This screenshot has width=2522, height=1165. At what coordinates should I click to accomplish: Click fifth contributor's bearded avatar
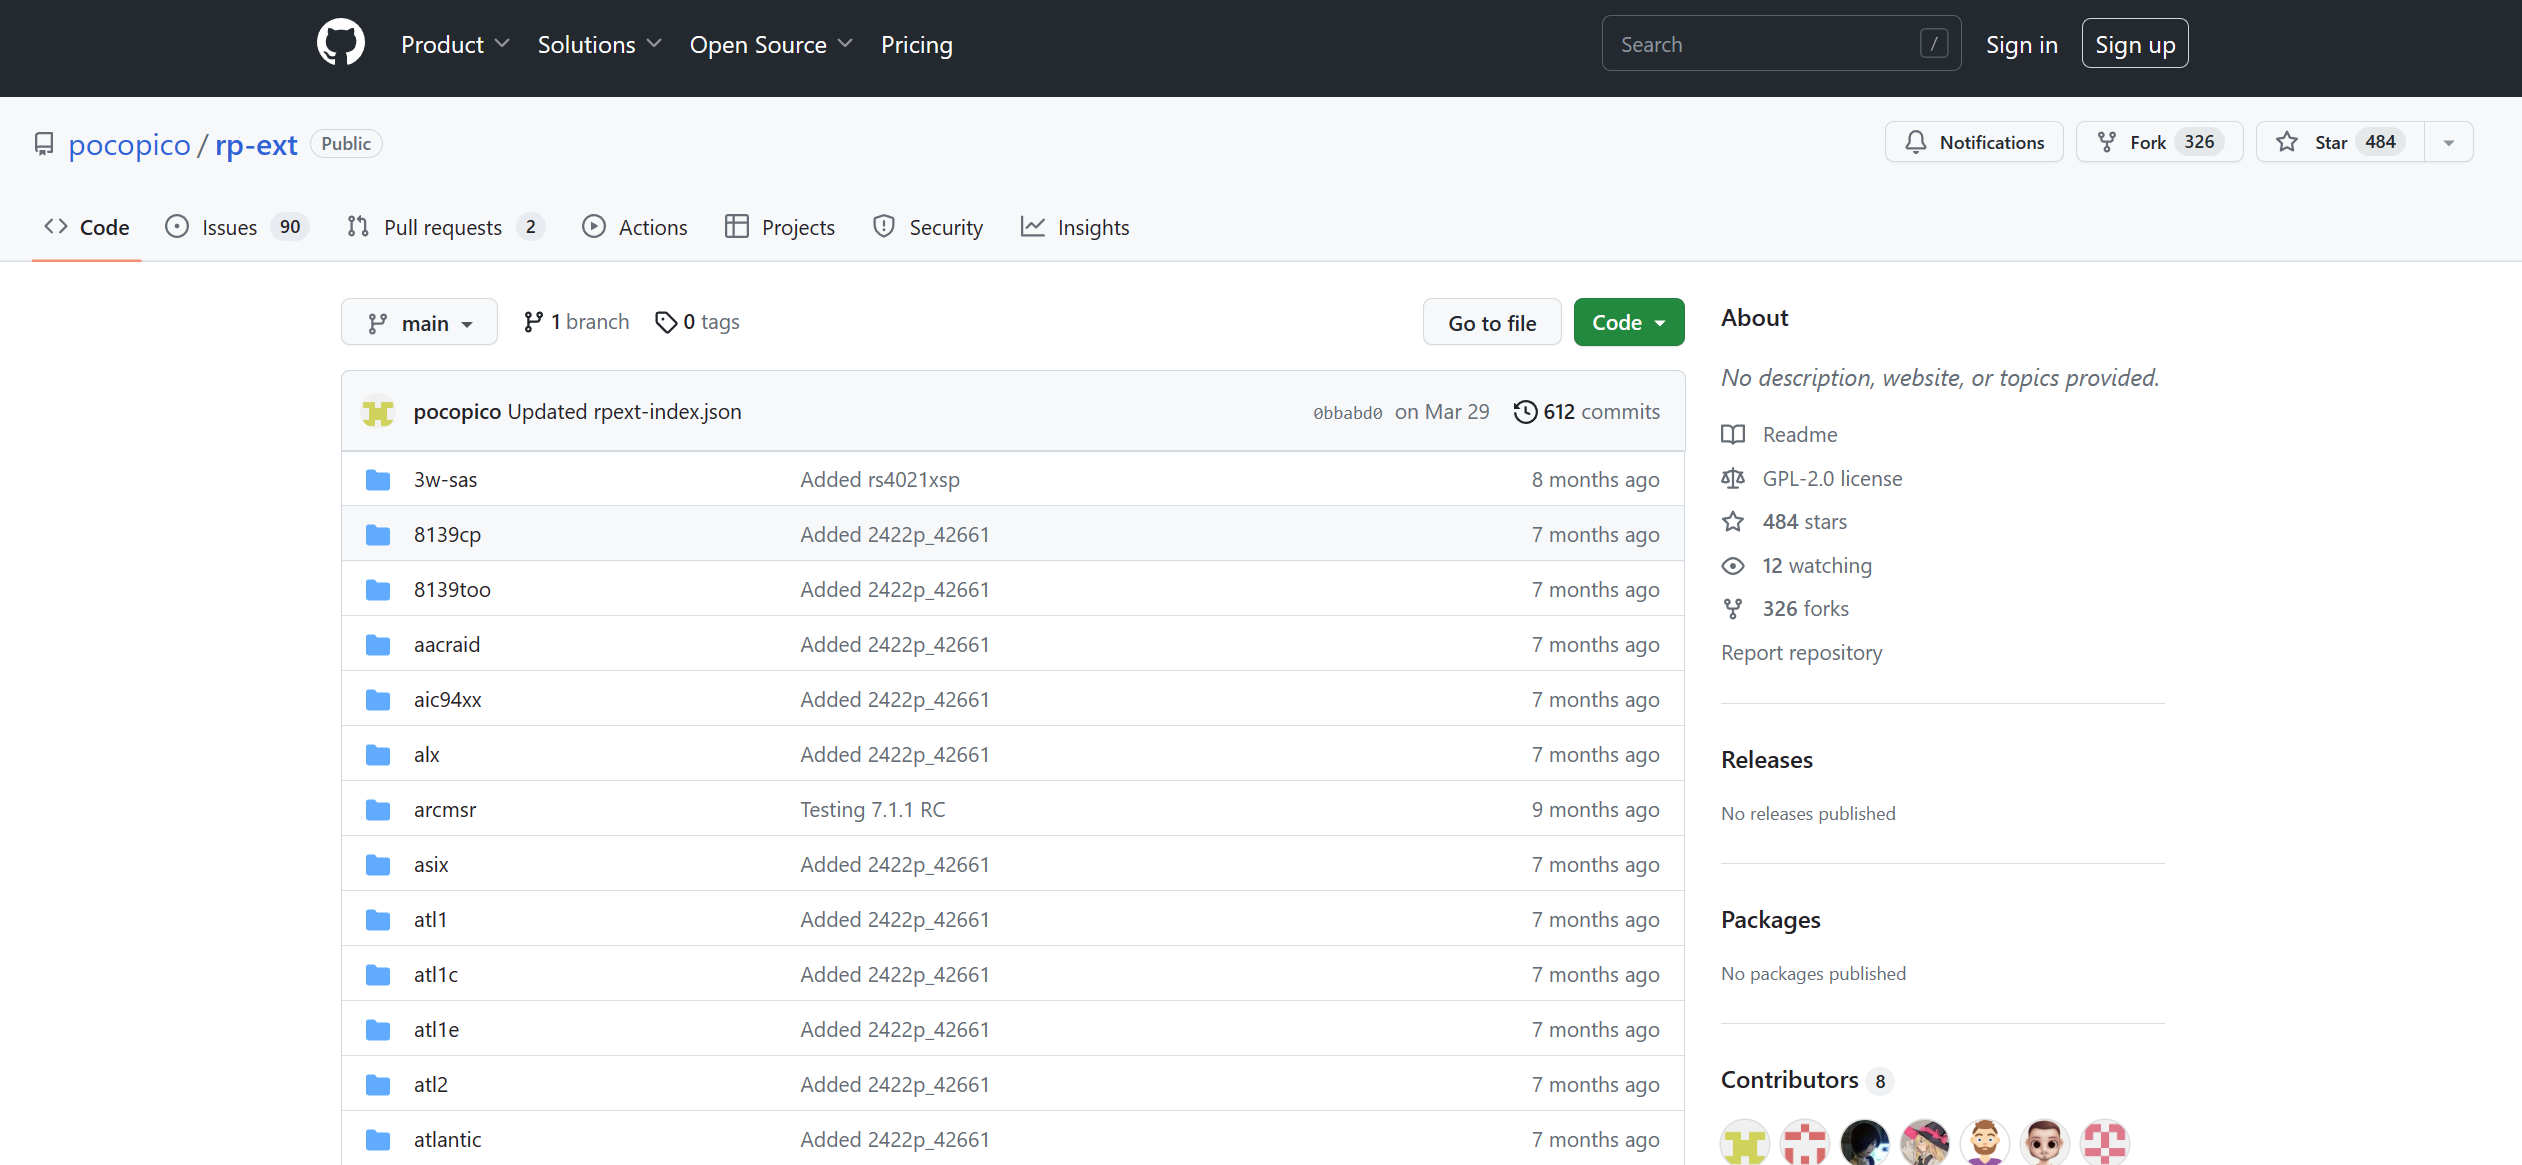1985,1142
